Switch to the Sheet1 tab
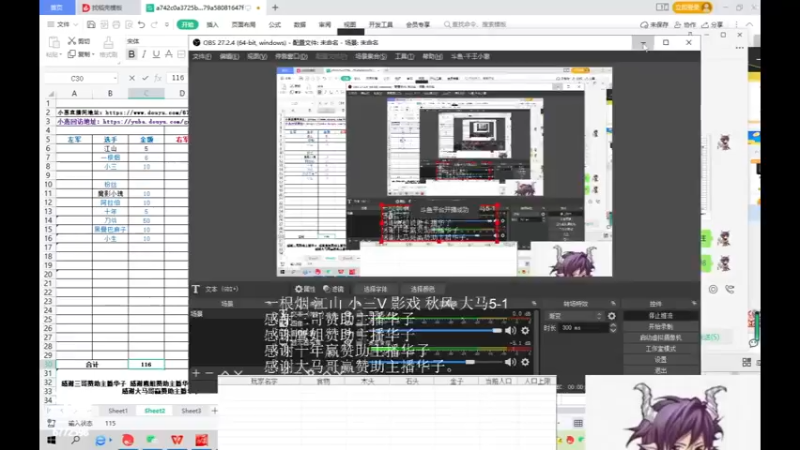 click(118, 411)
